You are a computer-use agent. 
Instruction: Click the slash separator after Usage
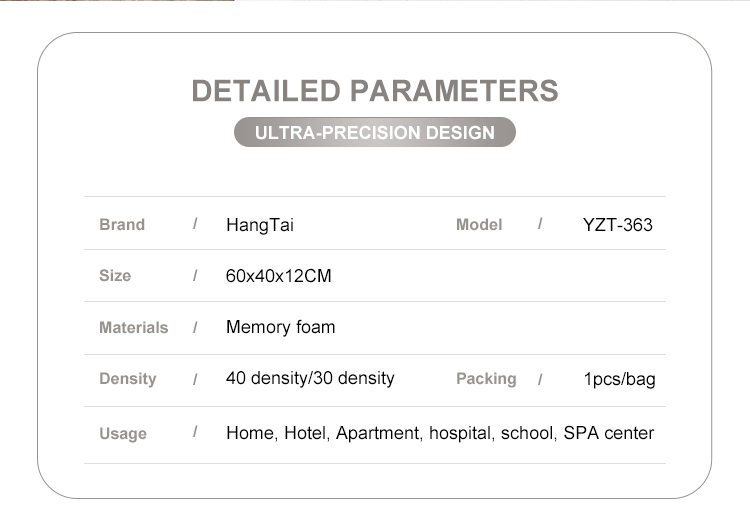(x=195, y=432)
